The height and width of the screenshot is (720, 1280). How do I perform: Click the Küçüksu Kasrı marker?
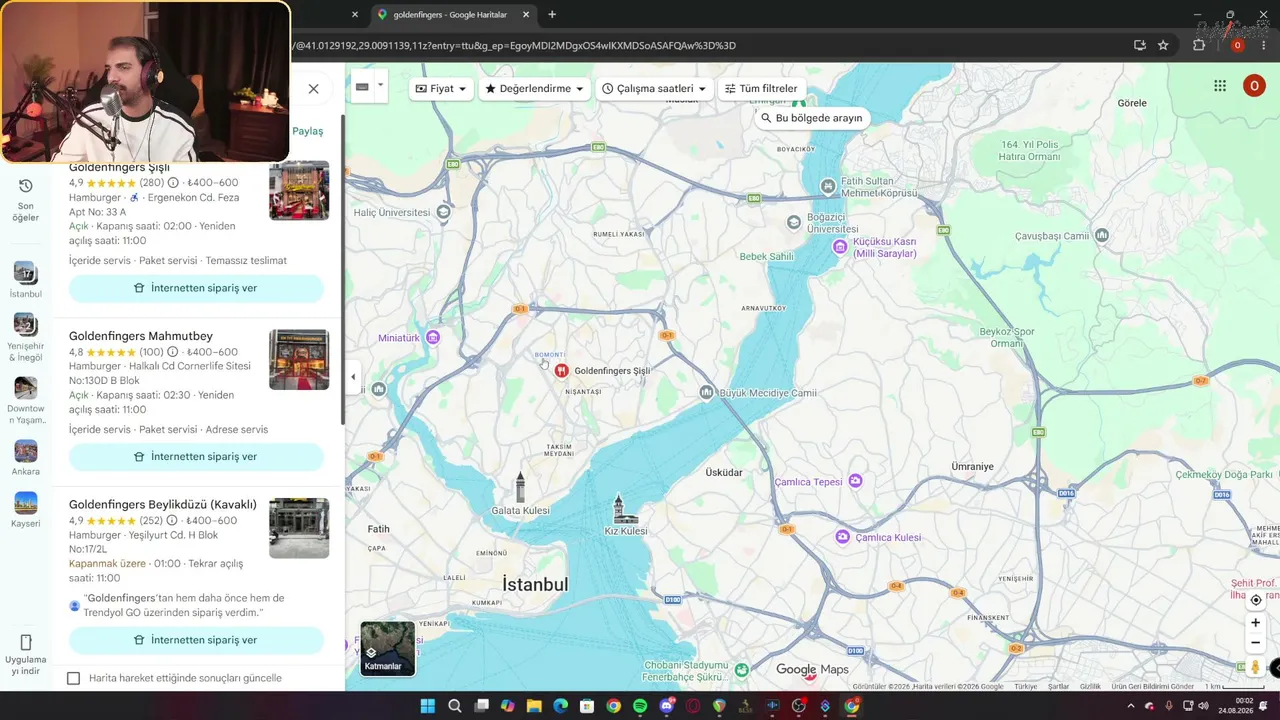[841, 246]
